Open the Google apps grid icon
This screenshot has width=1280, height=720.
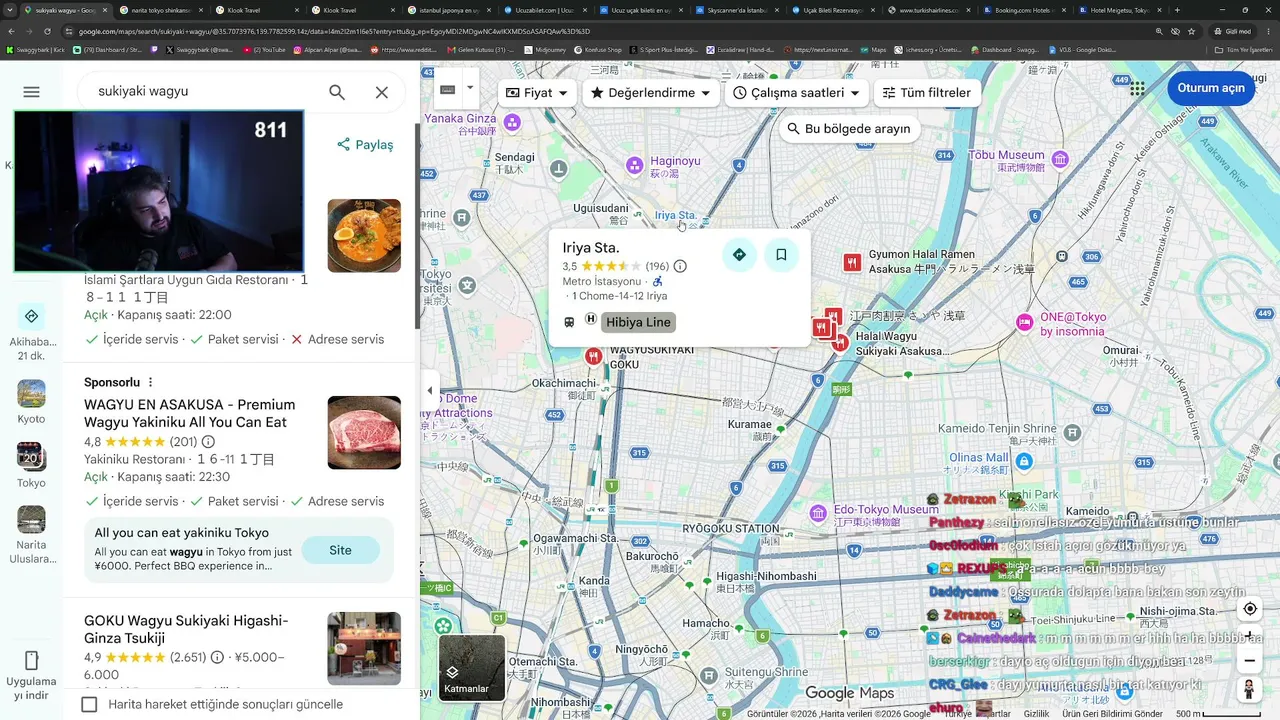click(1137, 88)
